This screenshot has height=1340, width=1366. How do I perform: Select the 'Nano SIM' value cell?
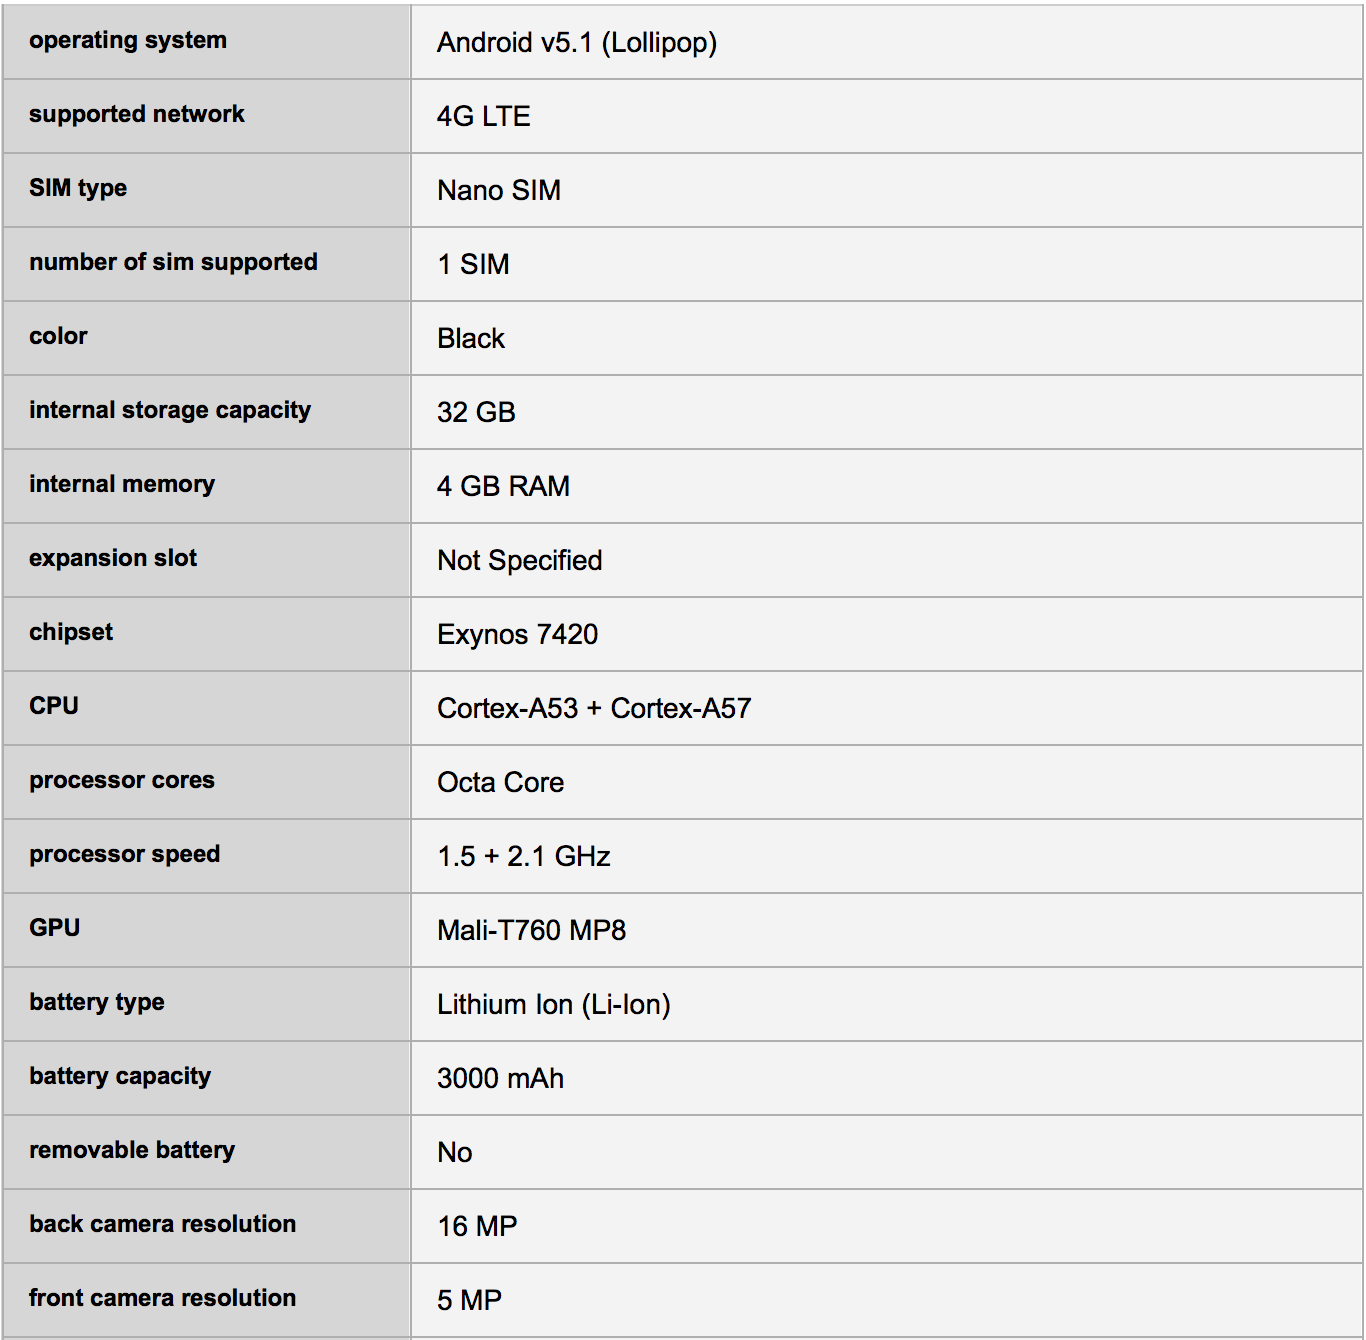[x=499, y=190]
